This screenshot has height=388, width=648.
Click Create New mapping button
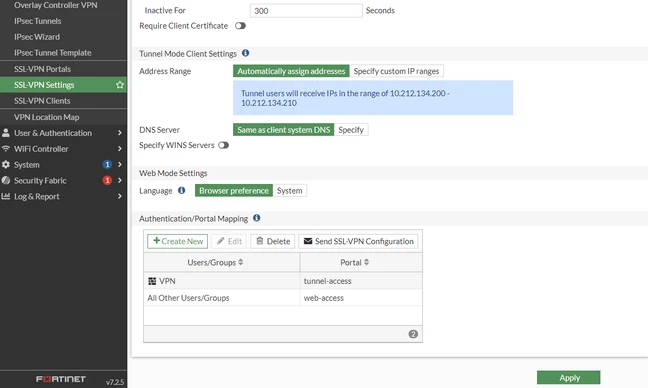pos(177,241)
